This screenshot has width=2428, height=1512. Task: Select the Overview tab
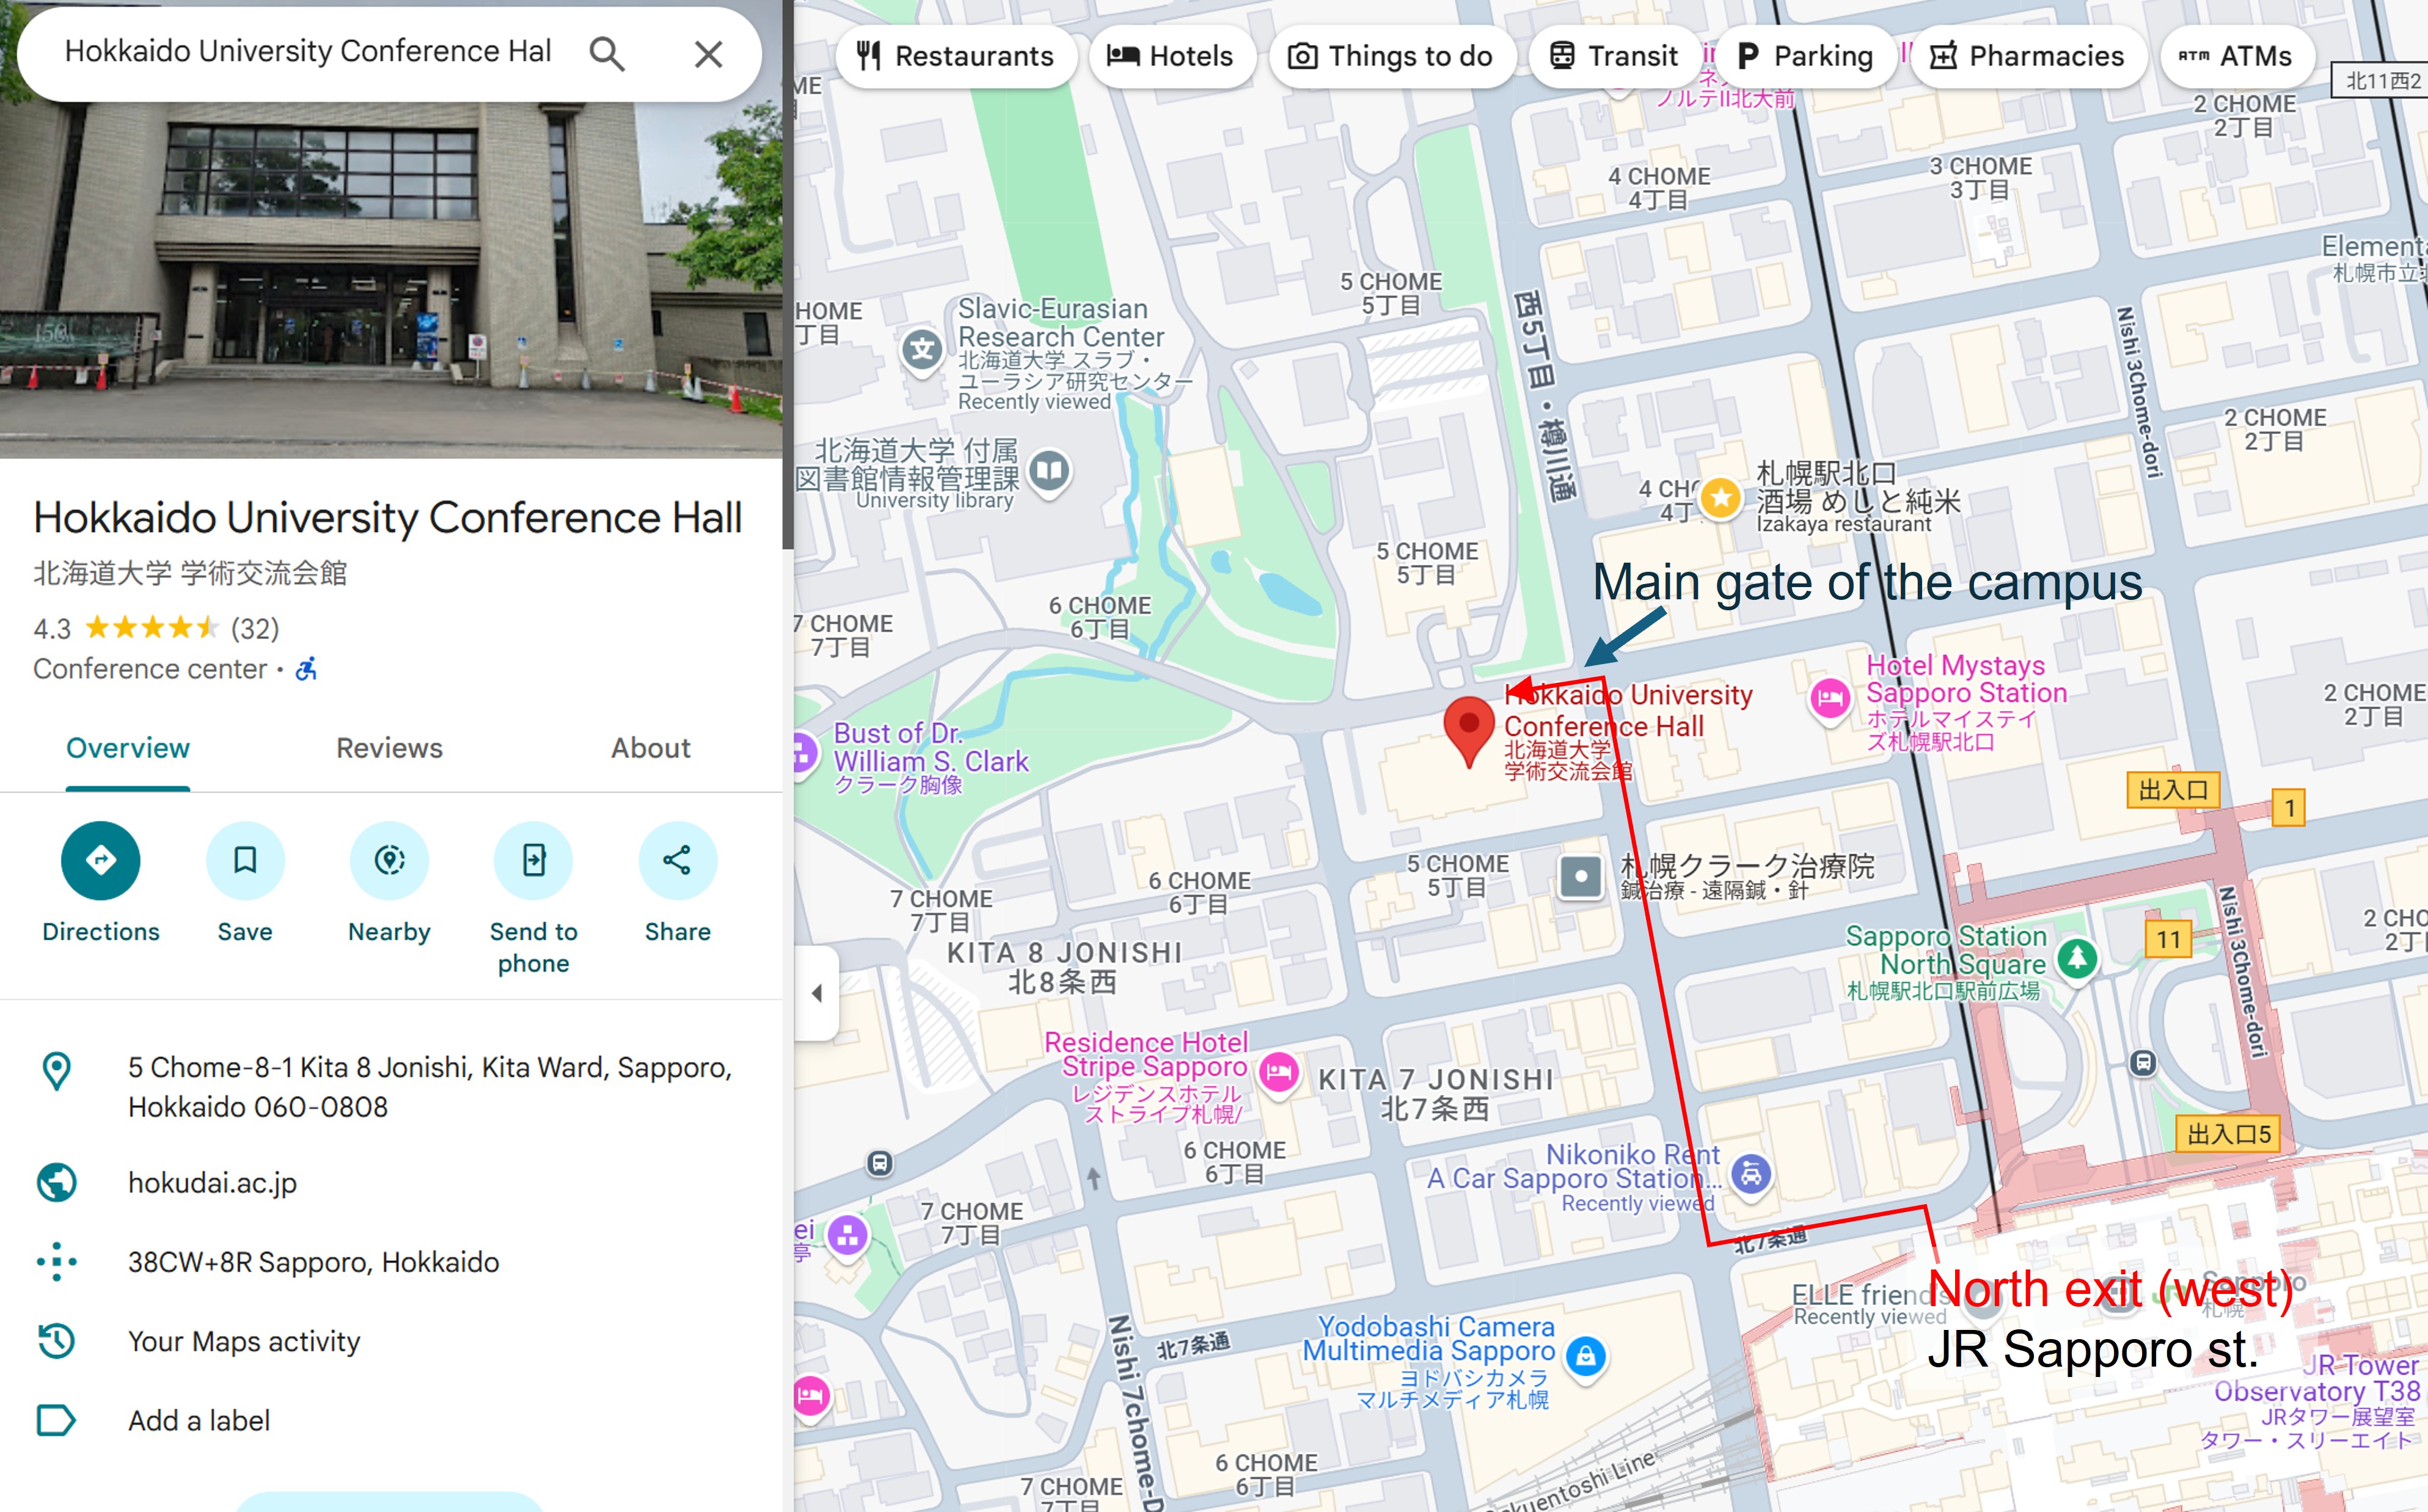(128, 748)
